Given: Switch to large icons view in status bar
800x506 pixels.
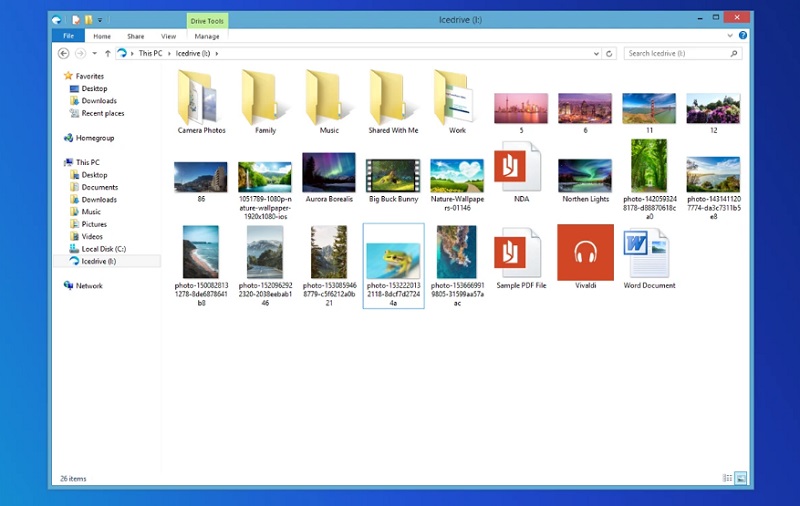Looking at the screenshot, I should (x=740, y=479).
